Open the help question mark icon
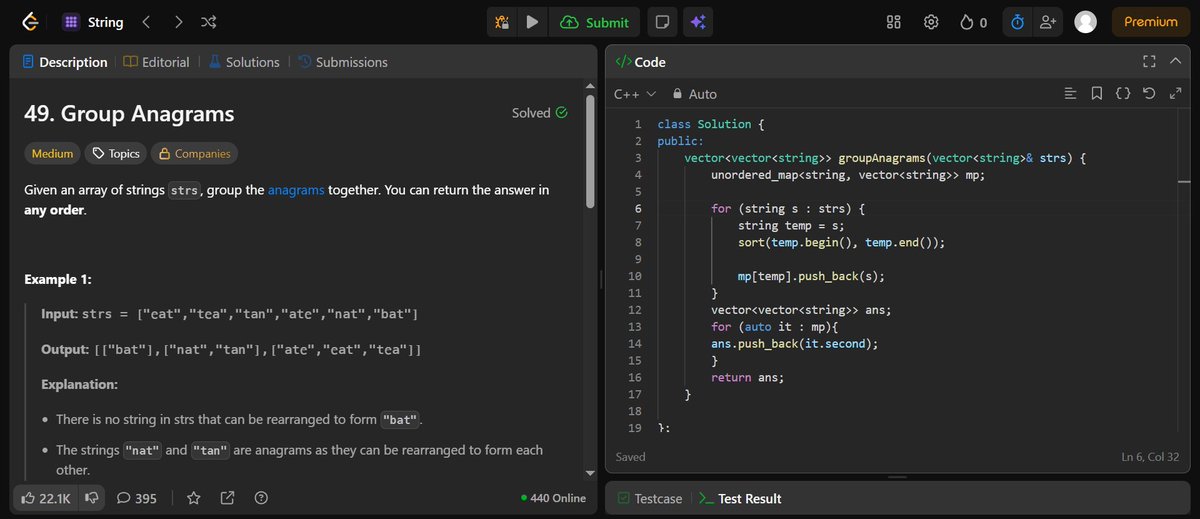The width and height of the screenshot is (1200, 519). (261, 498)
